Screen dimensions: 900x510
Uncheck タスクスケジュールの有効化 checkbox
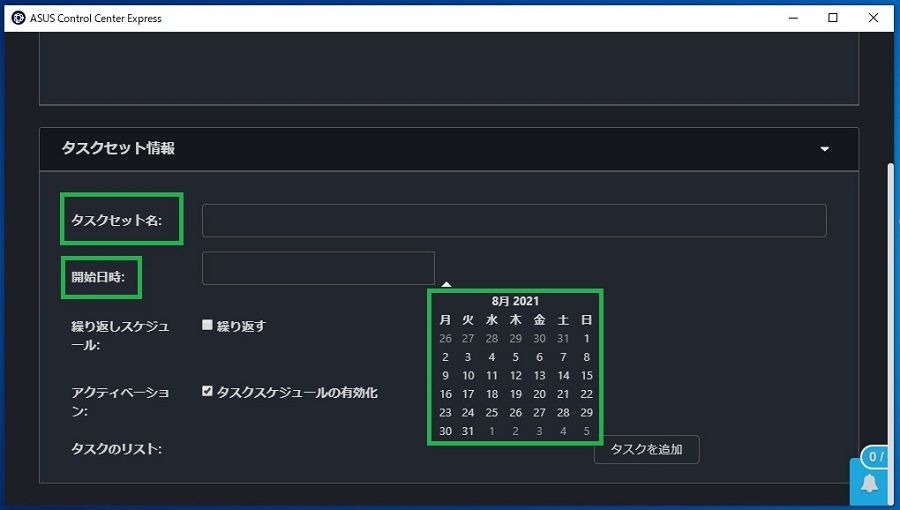tap(207, 391)
